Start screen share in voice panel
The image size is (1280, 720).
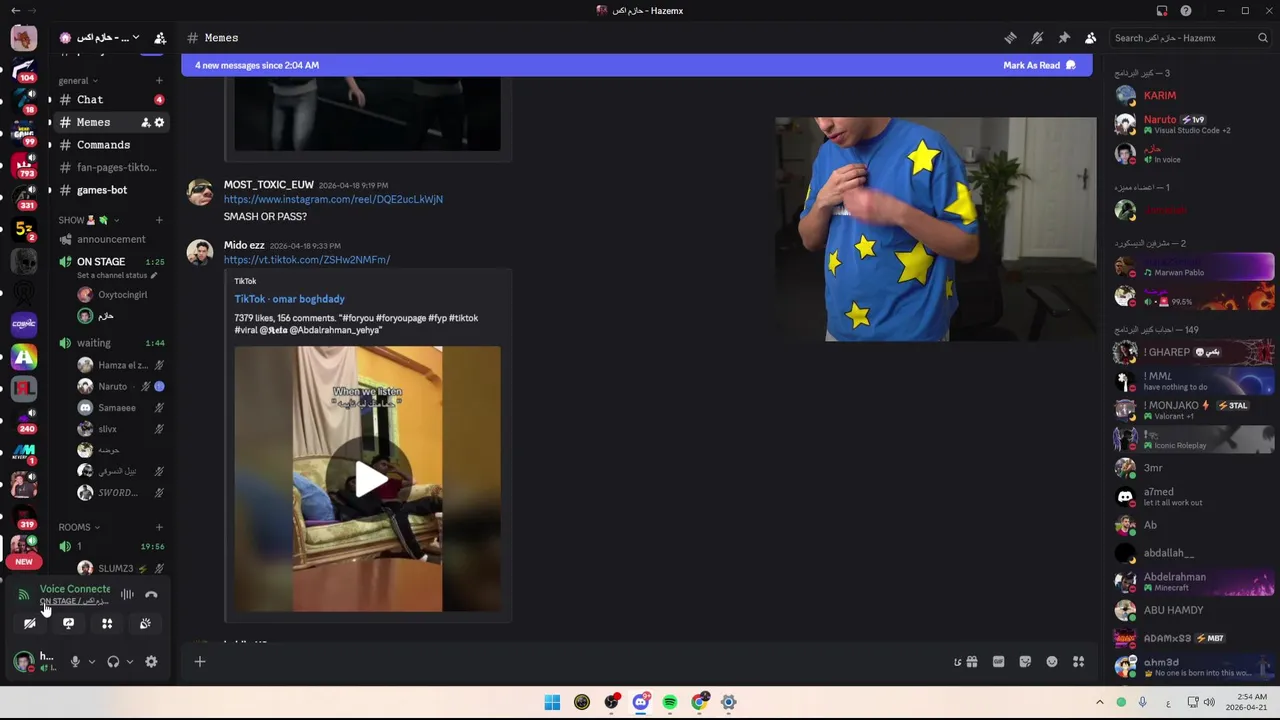pyautogui.click(x=68, y=623)
